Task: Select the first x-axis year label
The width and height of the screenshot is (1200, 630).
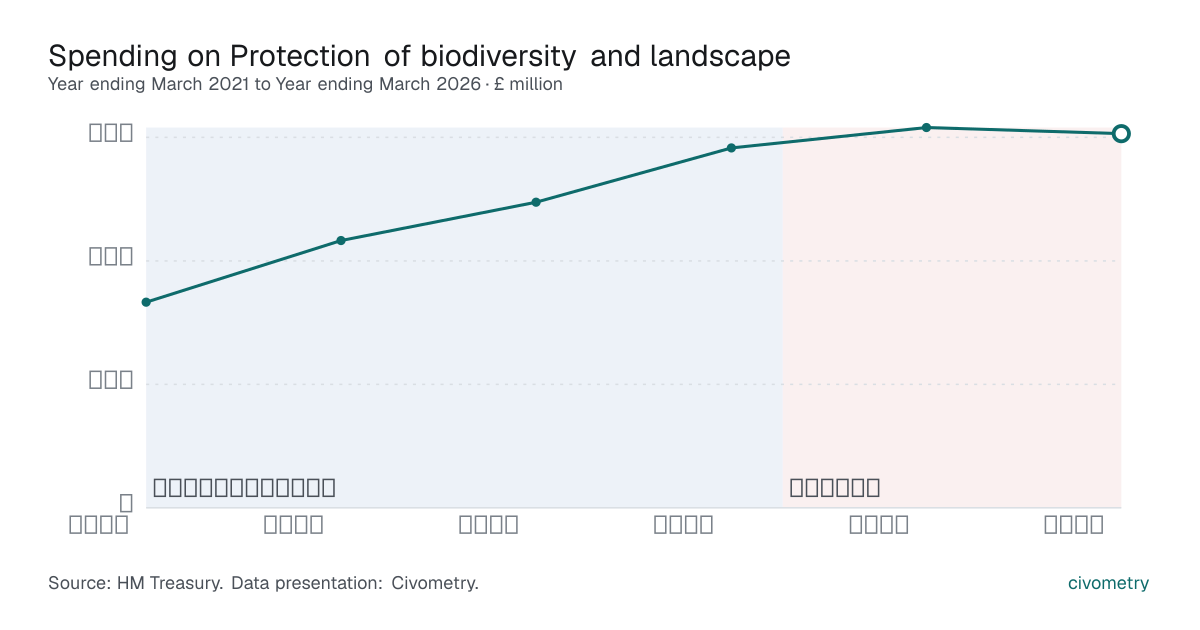Action: [99, 524]
